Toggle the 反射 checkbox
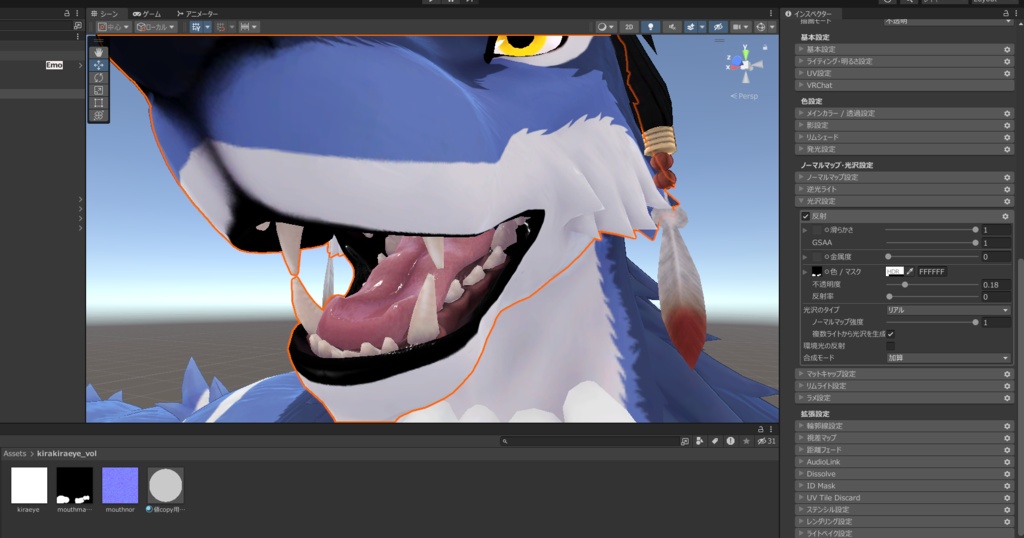The image size is (1024, 538). [806, 216]
